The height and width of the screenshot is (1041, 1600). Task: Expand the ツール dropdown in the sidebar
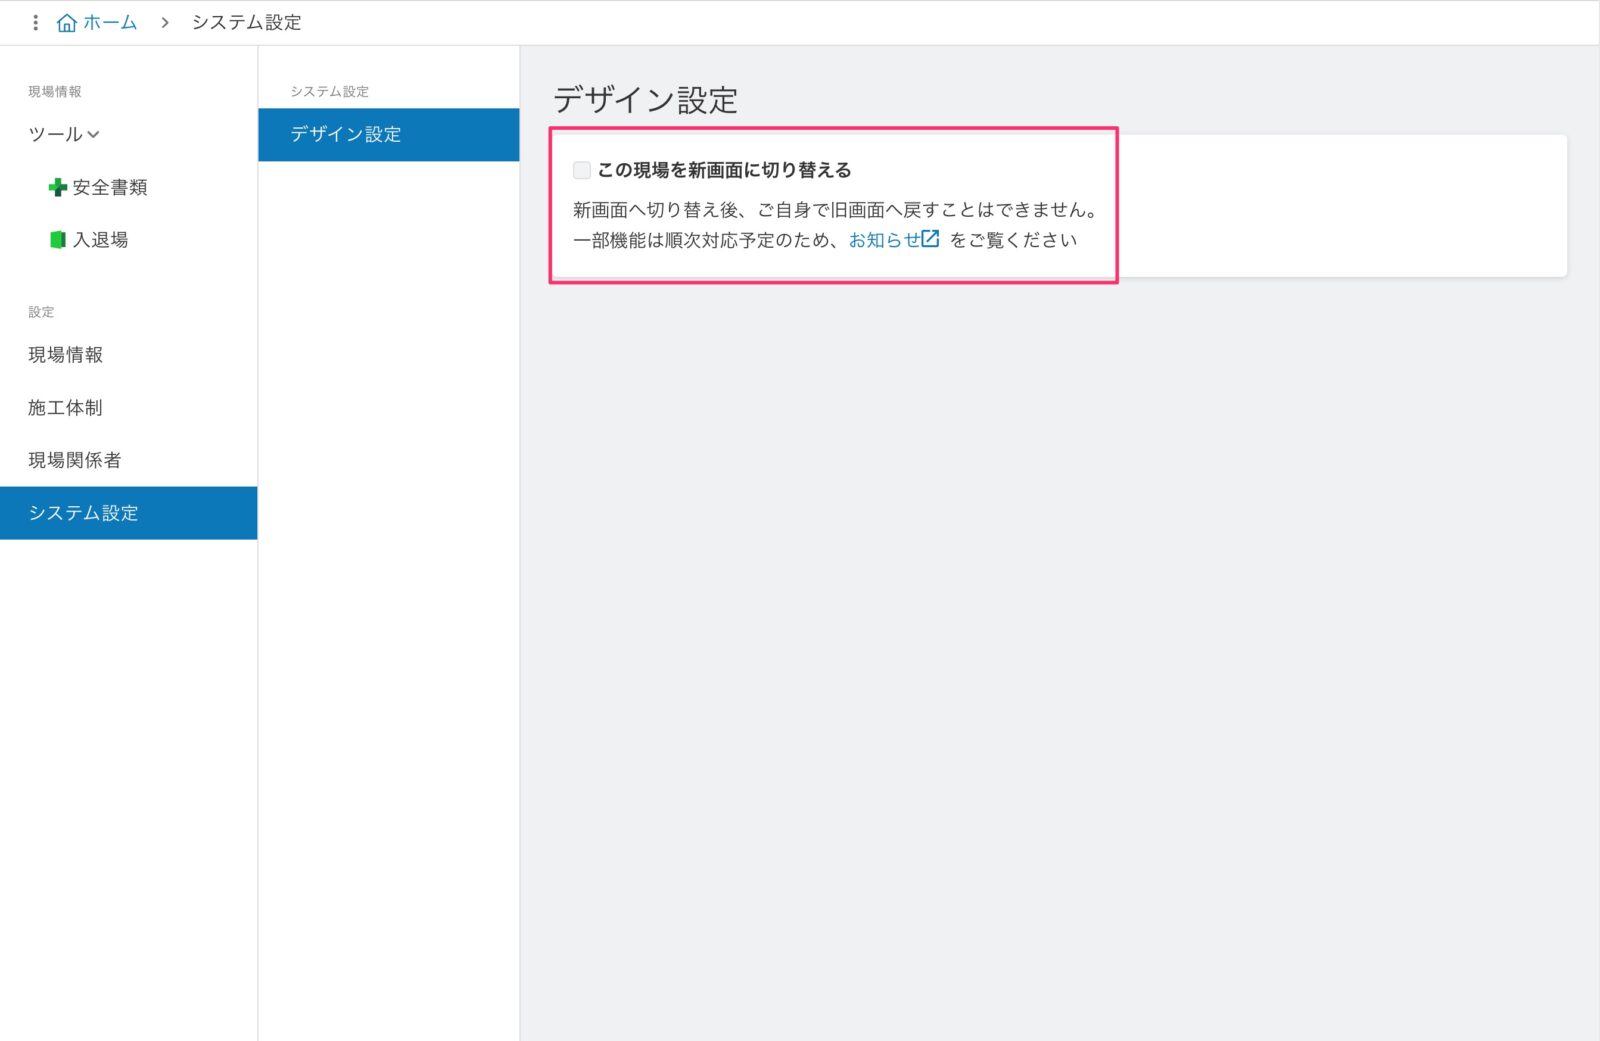coord(64,134)
